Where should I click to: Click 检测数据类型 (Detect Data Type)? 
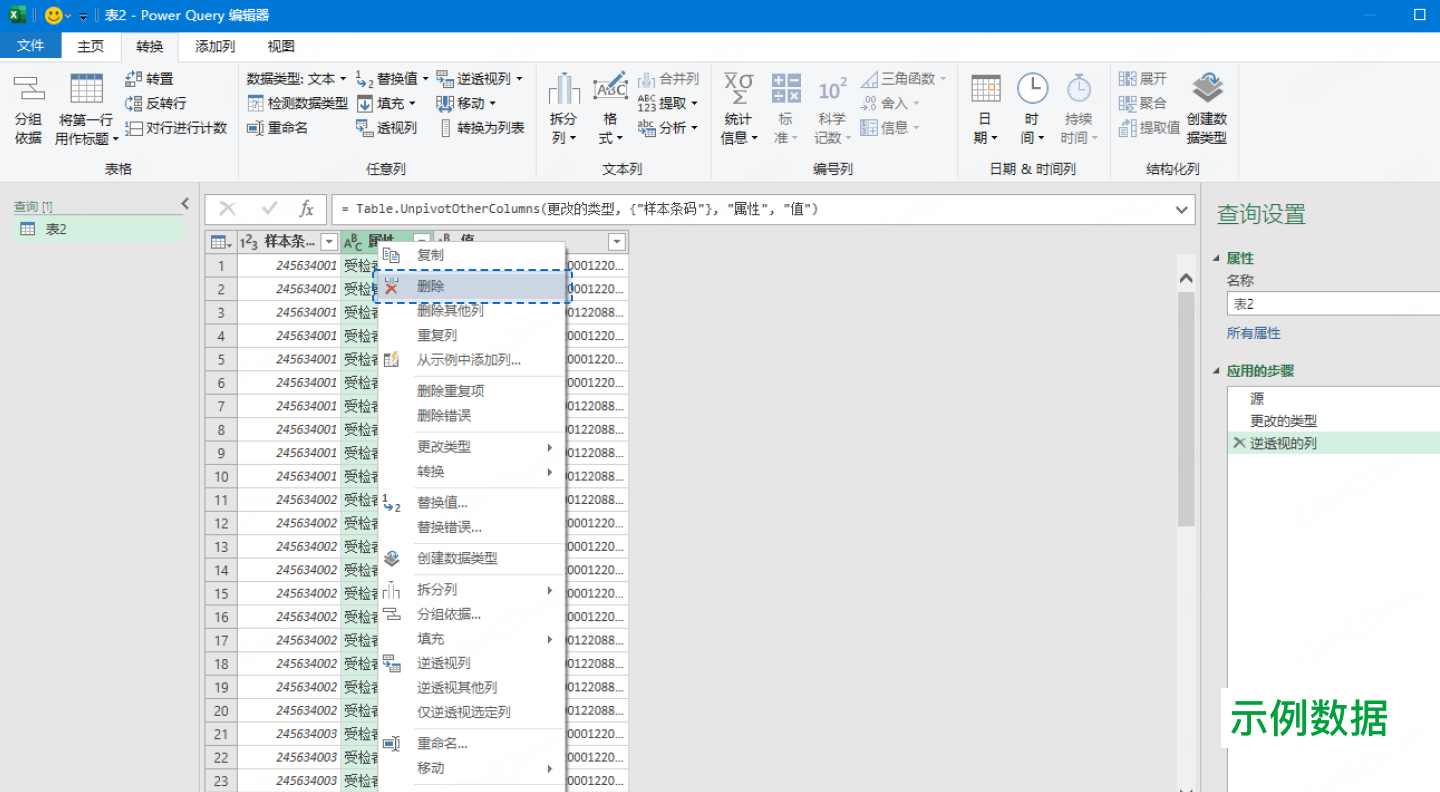pyautogui.click(x=290, y=102)
